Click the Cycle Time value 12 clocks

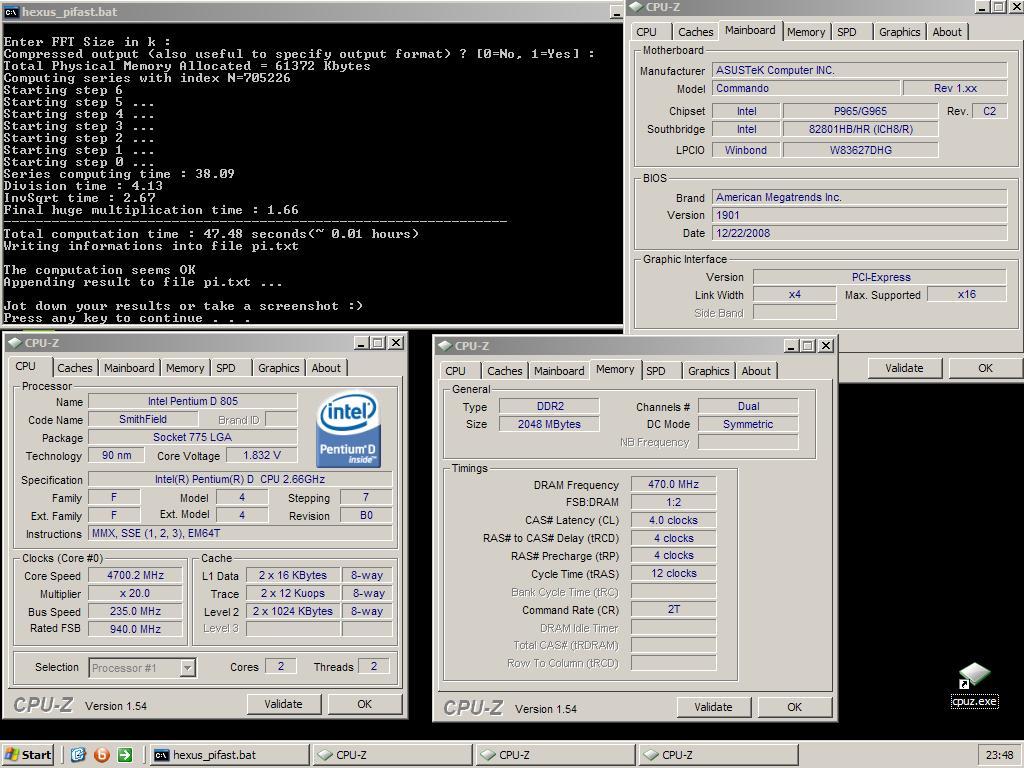(673, 573)
